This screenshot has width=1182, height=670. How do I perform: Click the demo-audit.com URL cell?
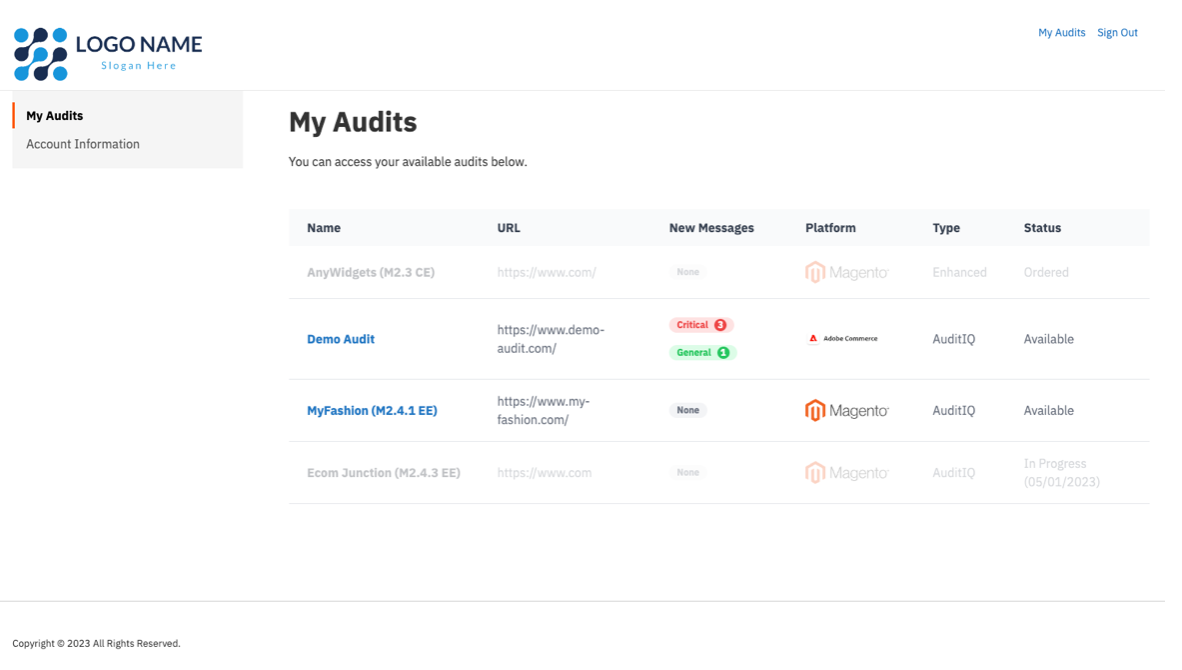coord(551,339)
